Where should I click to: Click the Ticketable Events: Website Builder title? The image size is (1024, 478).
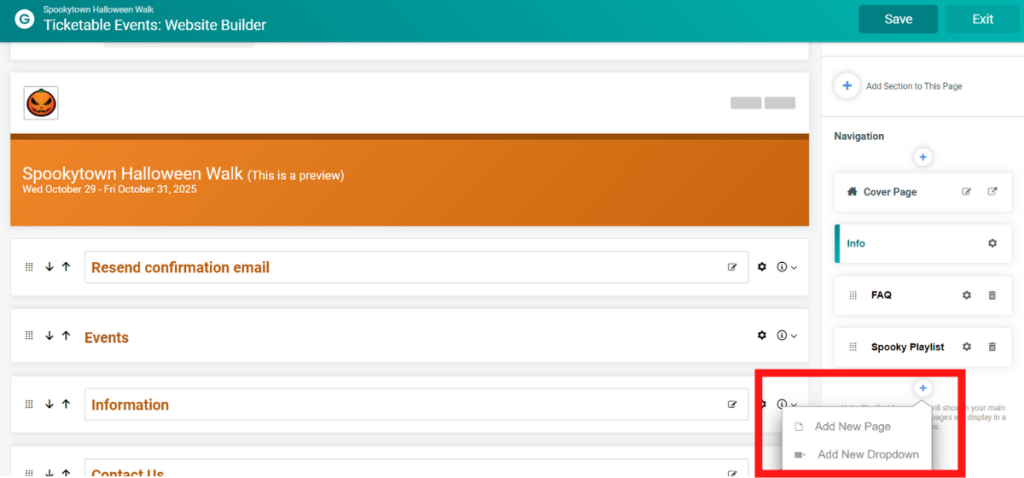click(155, 25)
